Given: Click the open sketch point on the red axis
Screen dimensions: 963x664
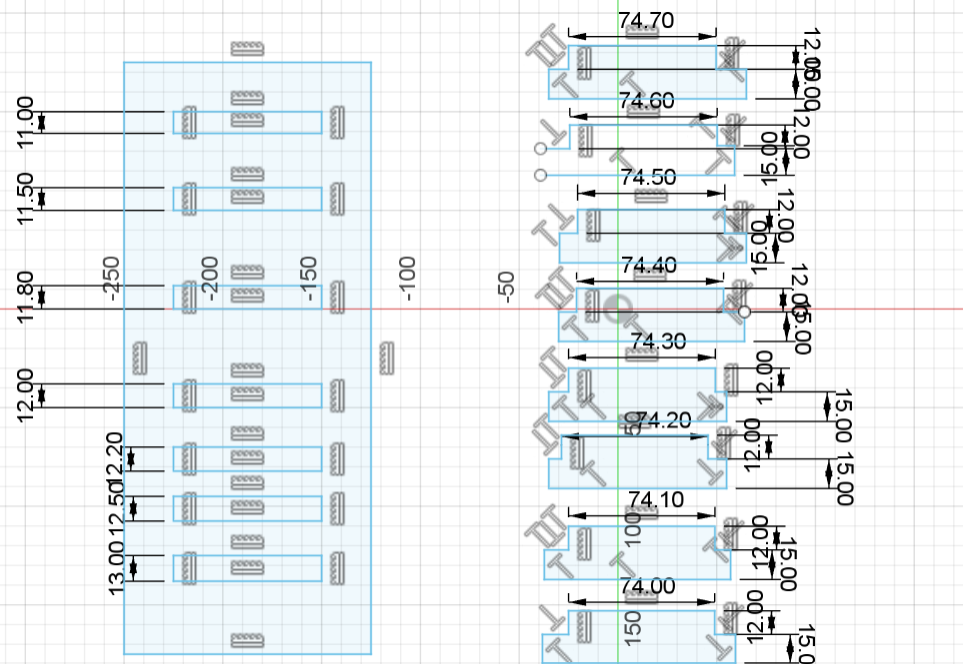Looking at the screenshot, I should [x=744, y=312].
